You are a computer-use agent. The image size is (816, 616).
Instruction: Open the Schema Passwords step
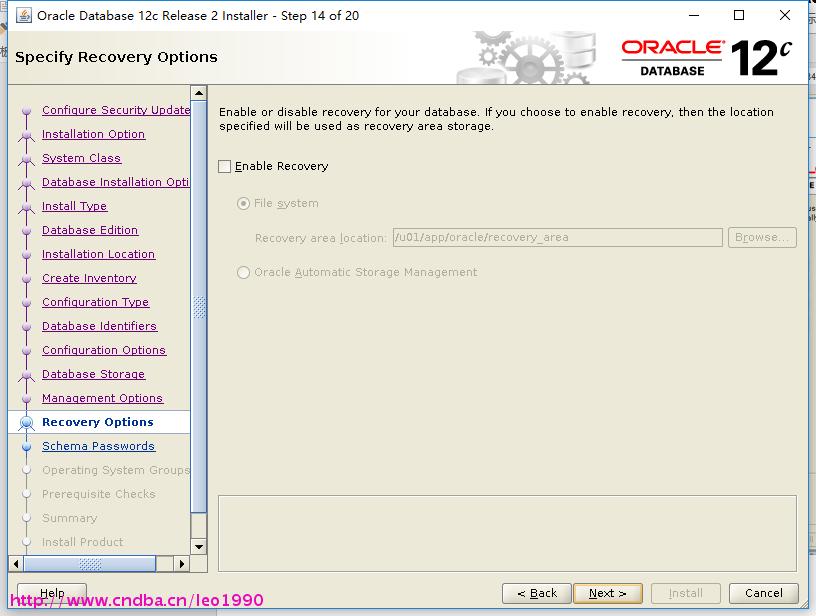pos(98,446)
